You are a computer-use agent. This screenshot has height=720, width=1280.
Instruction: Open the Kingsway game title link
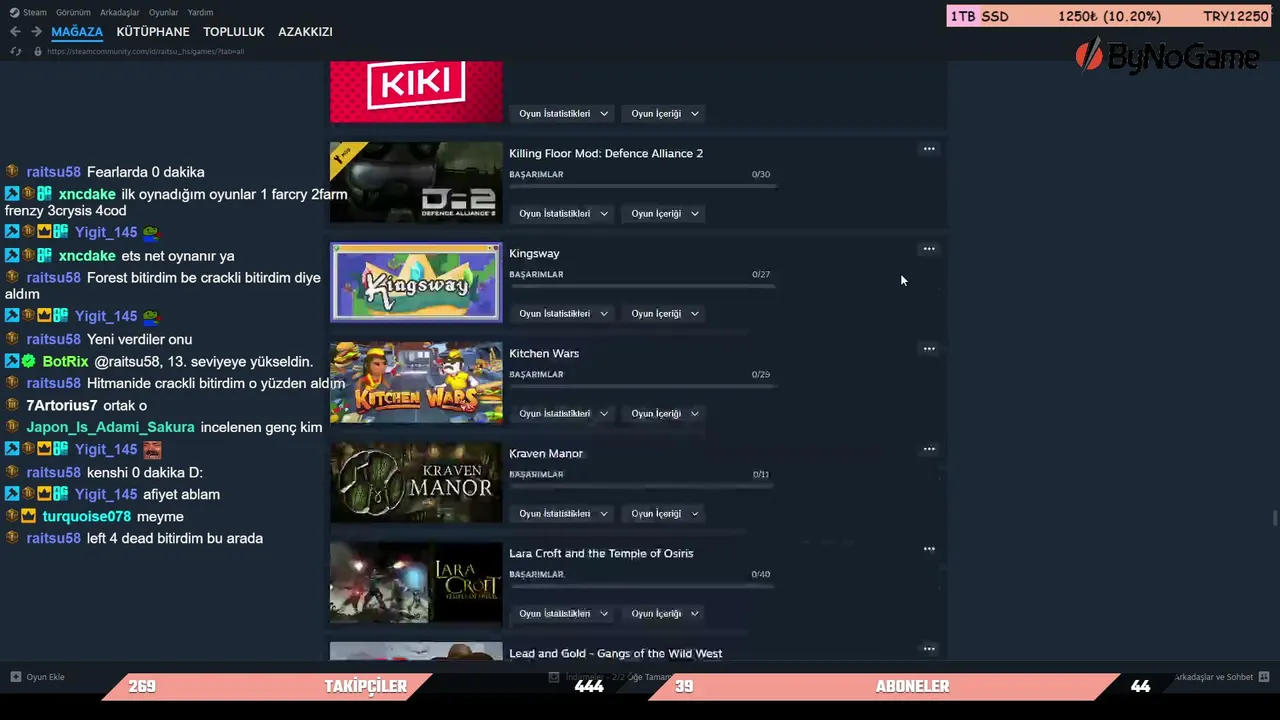coord(534,253)
